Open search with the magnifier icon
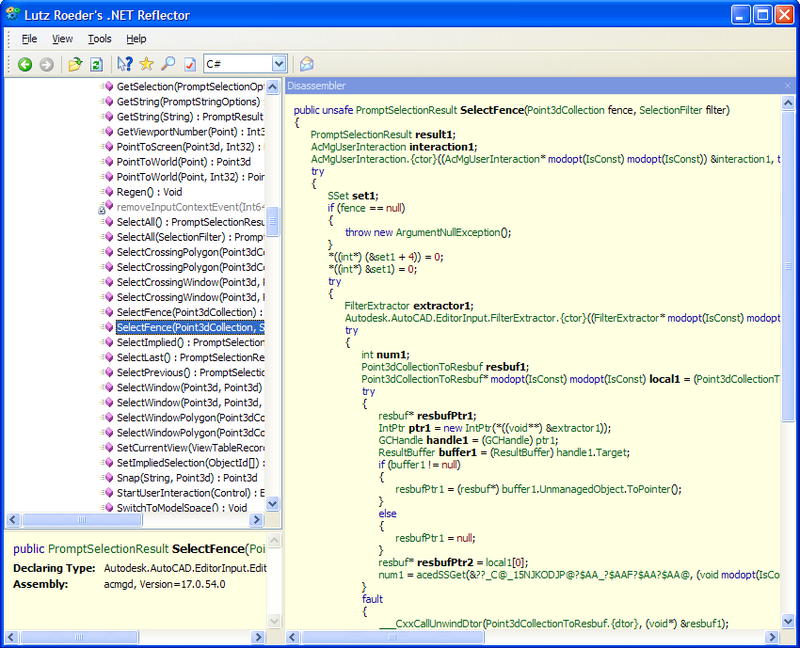The width and height of the screenshot is (800, 648). 167,64
